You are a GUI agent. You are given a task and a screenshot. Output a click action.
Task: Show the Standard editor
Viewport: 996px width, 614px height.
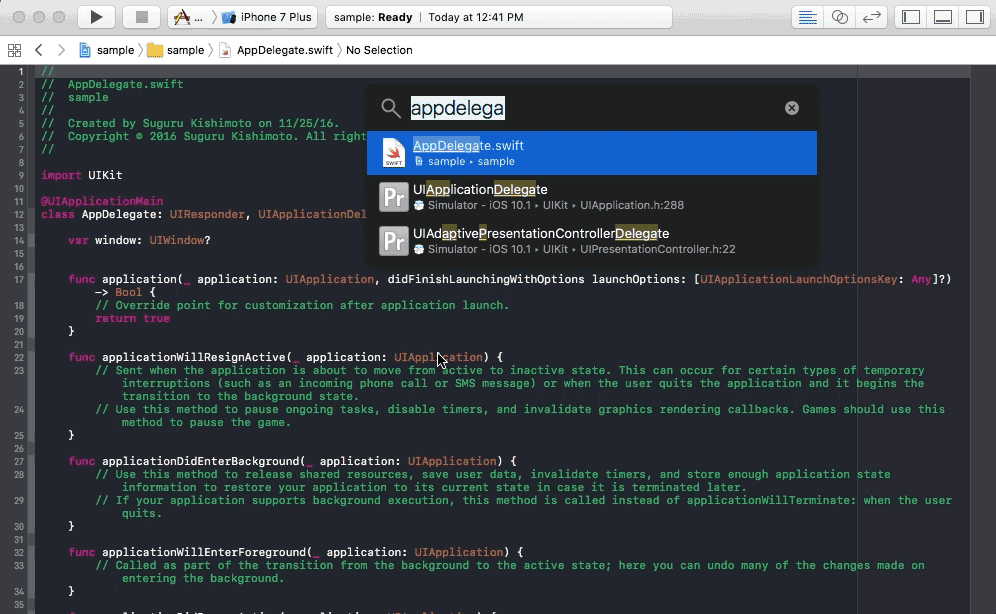tap(807, 17)
